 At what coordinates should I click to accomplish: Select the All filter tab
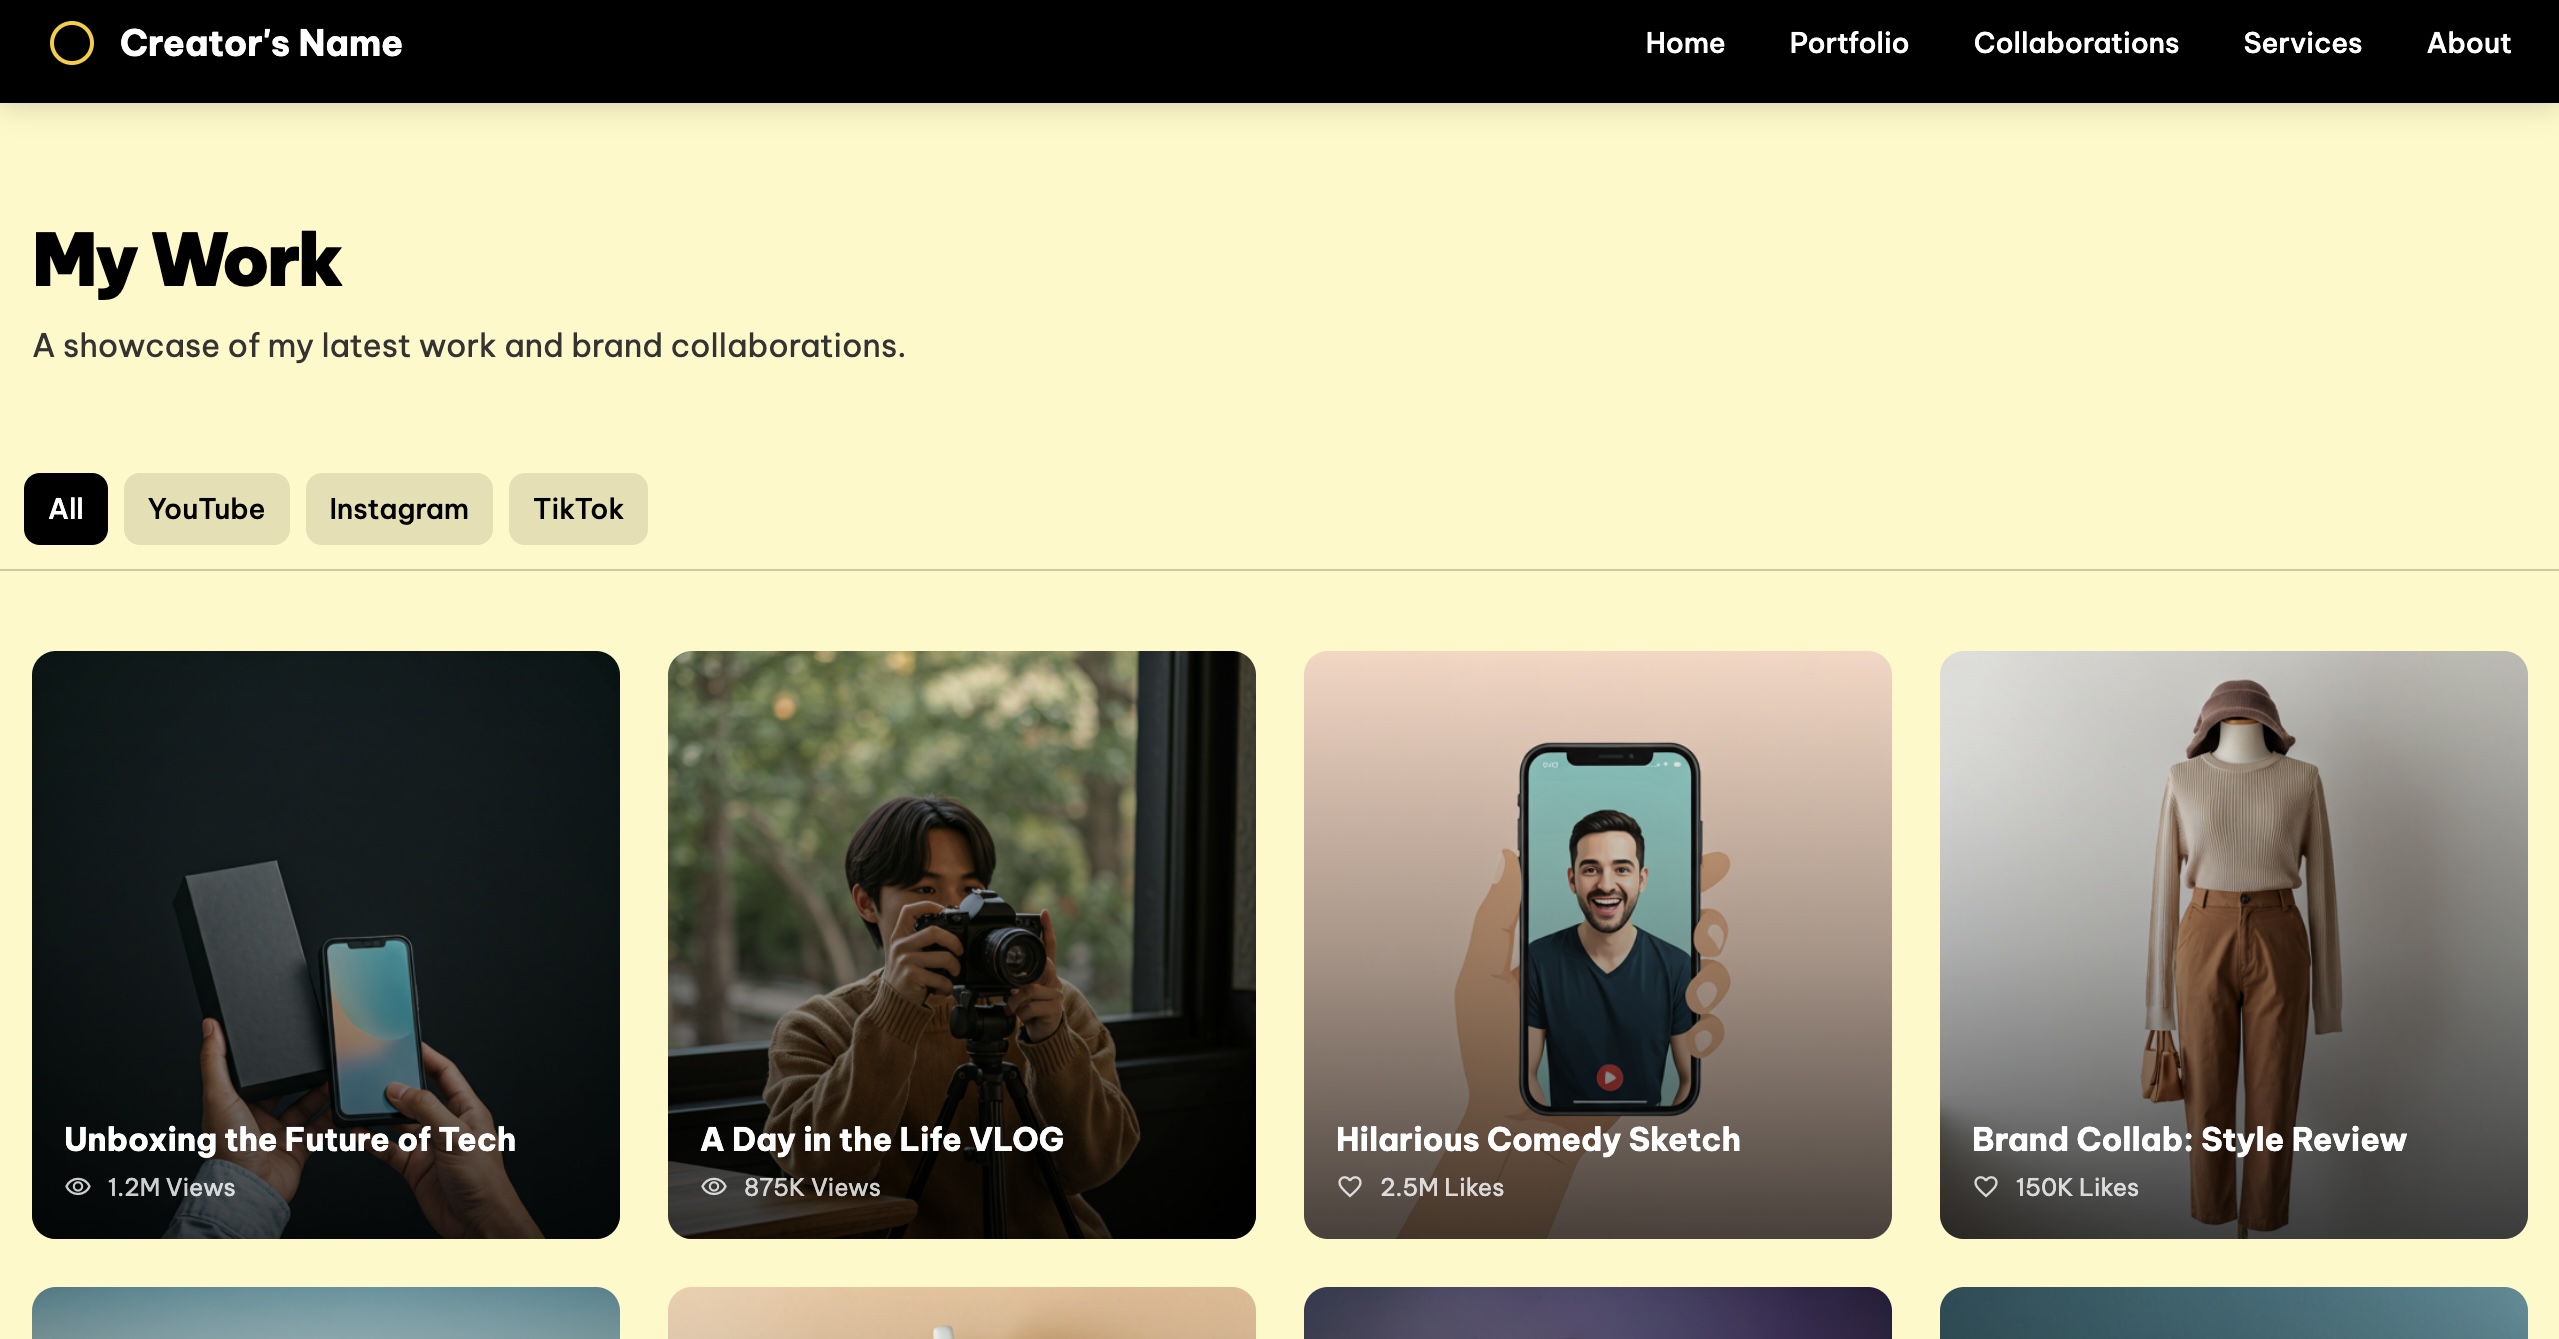point(66,509)
